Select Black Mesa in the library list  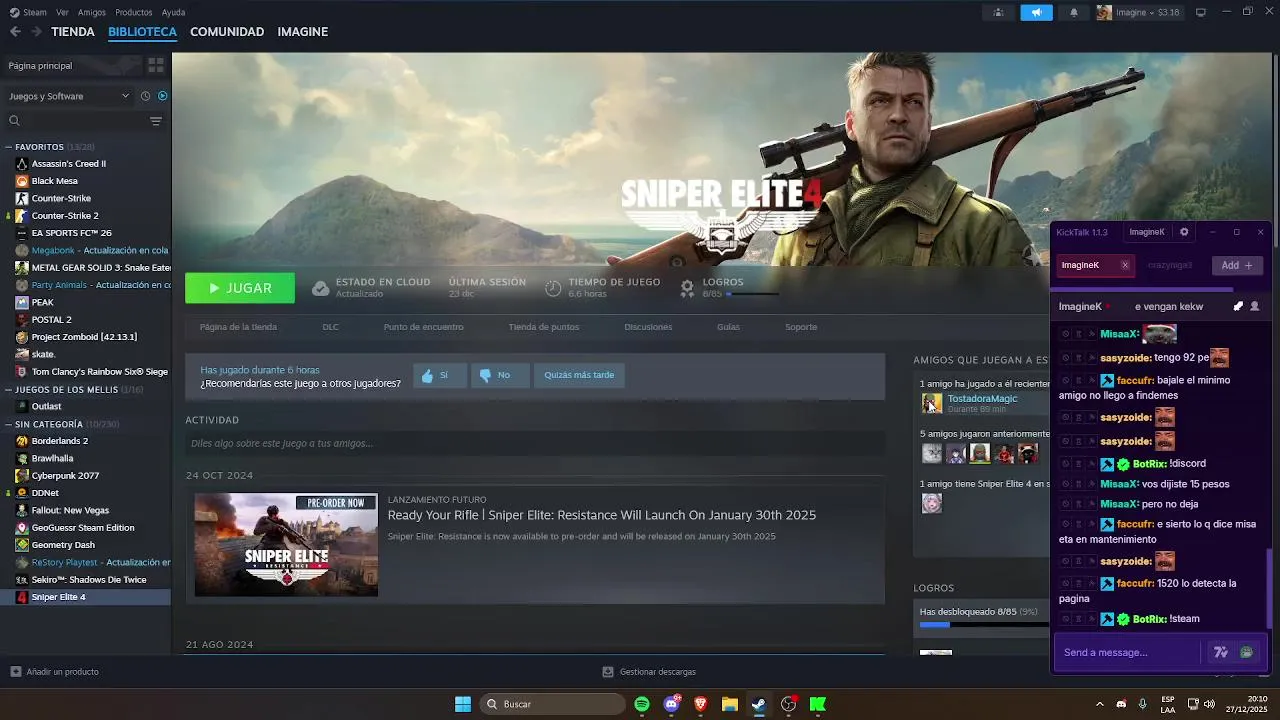[x=85, y=181]
